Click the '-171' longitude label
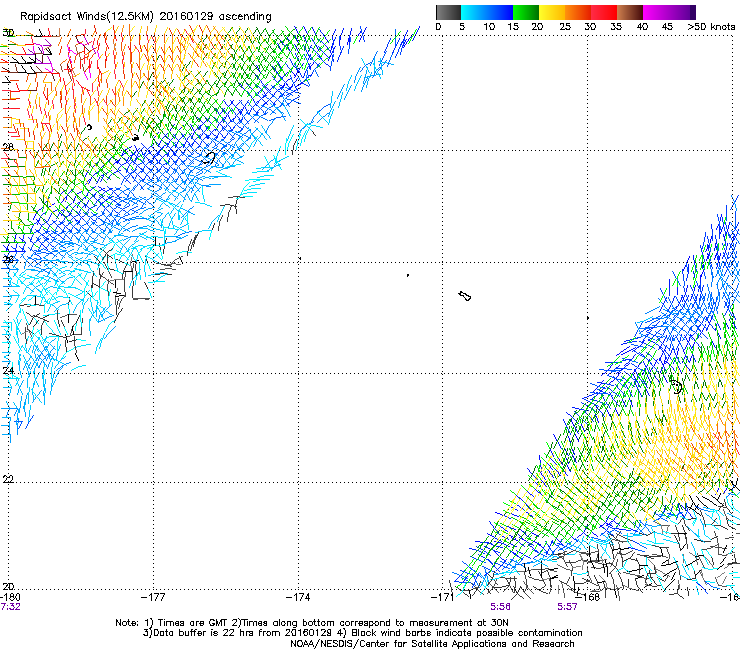The width and height of the screenshot is (740, 650). [x=443, y=597]
